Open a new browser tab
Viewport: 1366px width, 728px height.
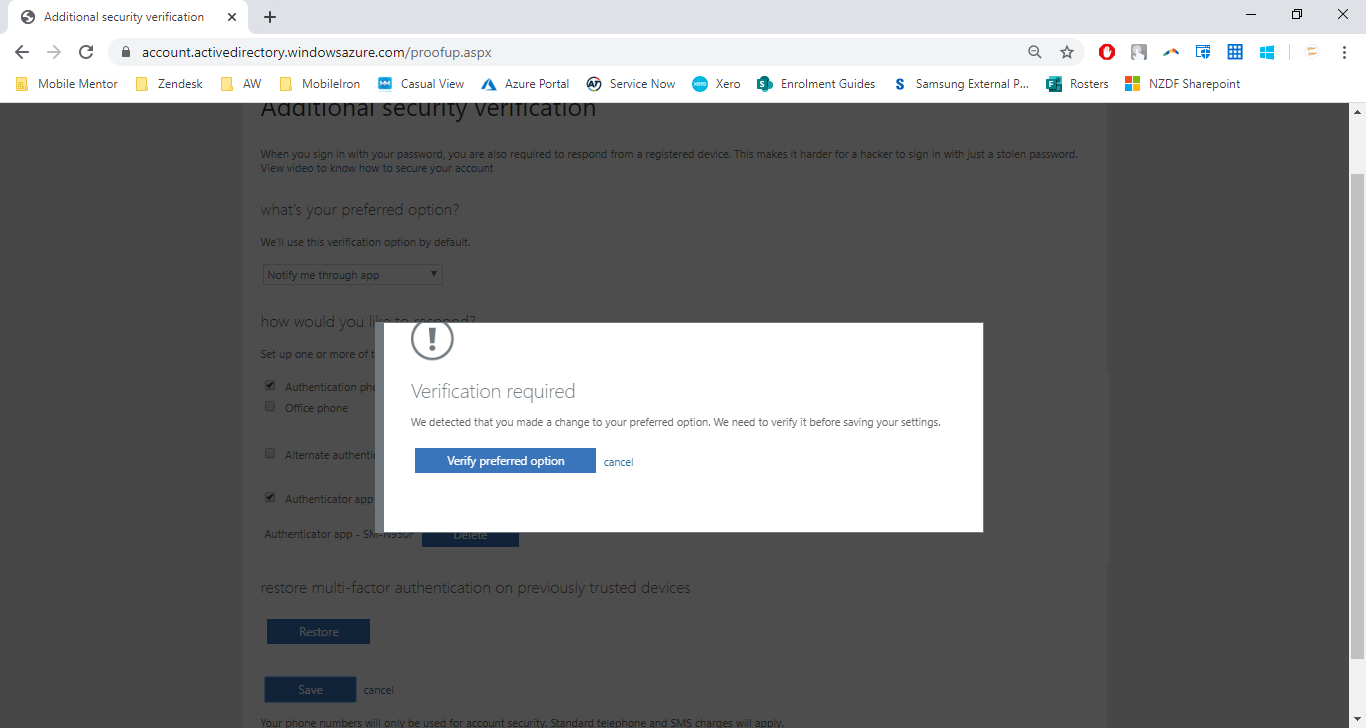[x=270, y=17]
